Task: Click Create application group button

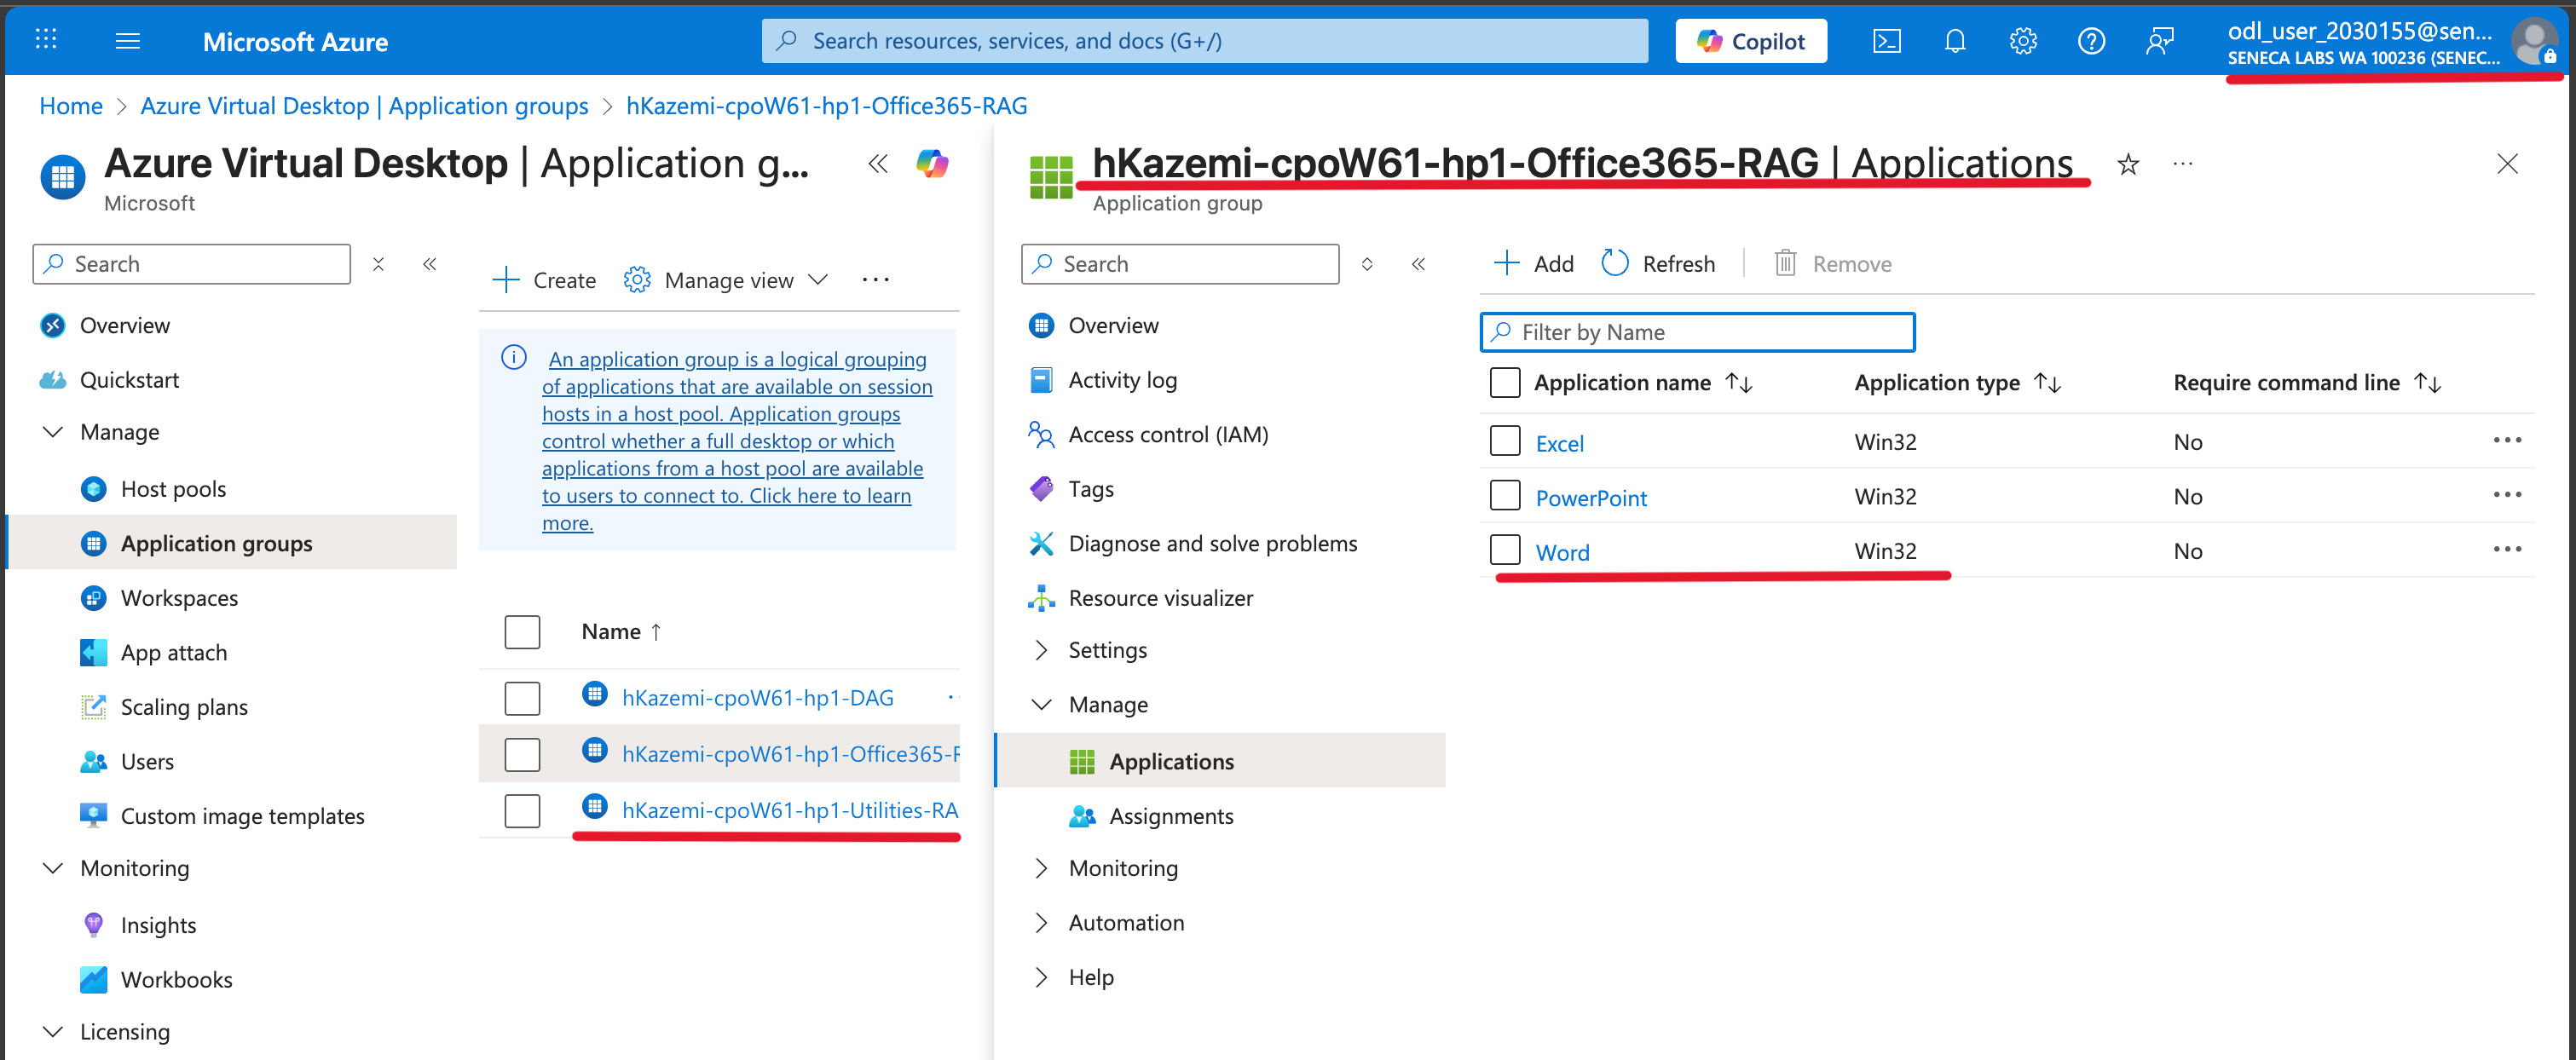Action: coord(545,280)
